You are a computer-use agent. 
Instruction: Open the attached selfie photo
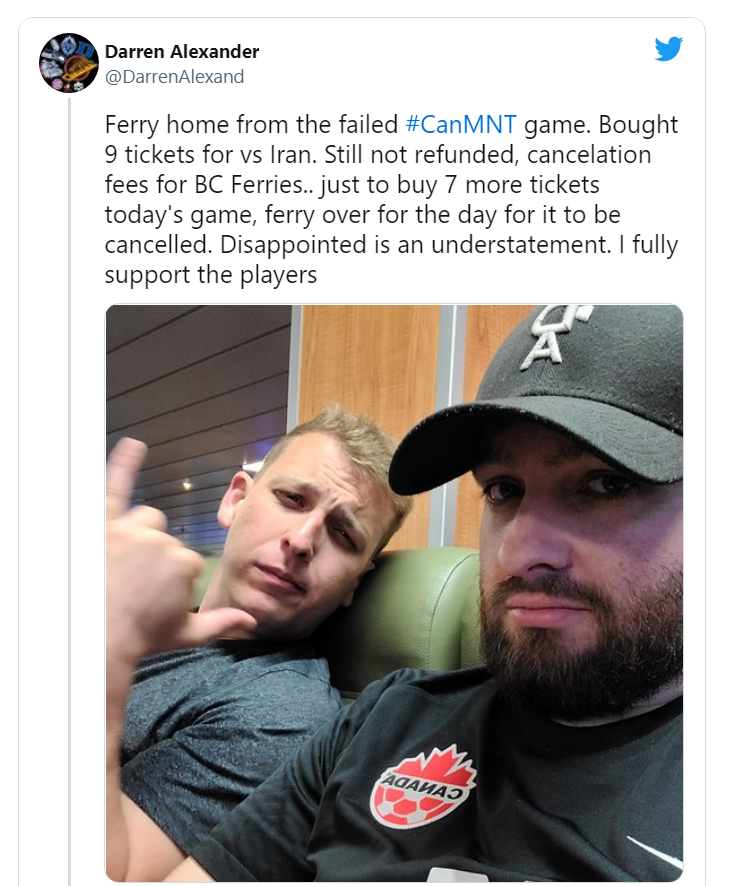coord(394,592)
